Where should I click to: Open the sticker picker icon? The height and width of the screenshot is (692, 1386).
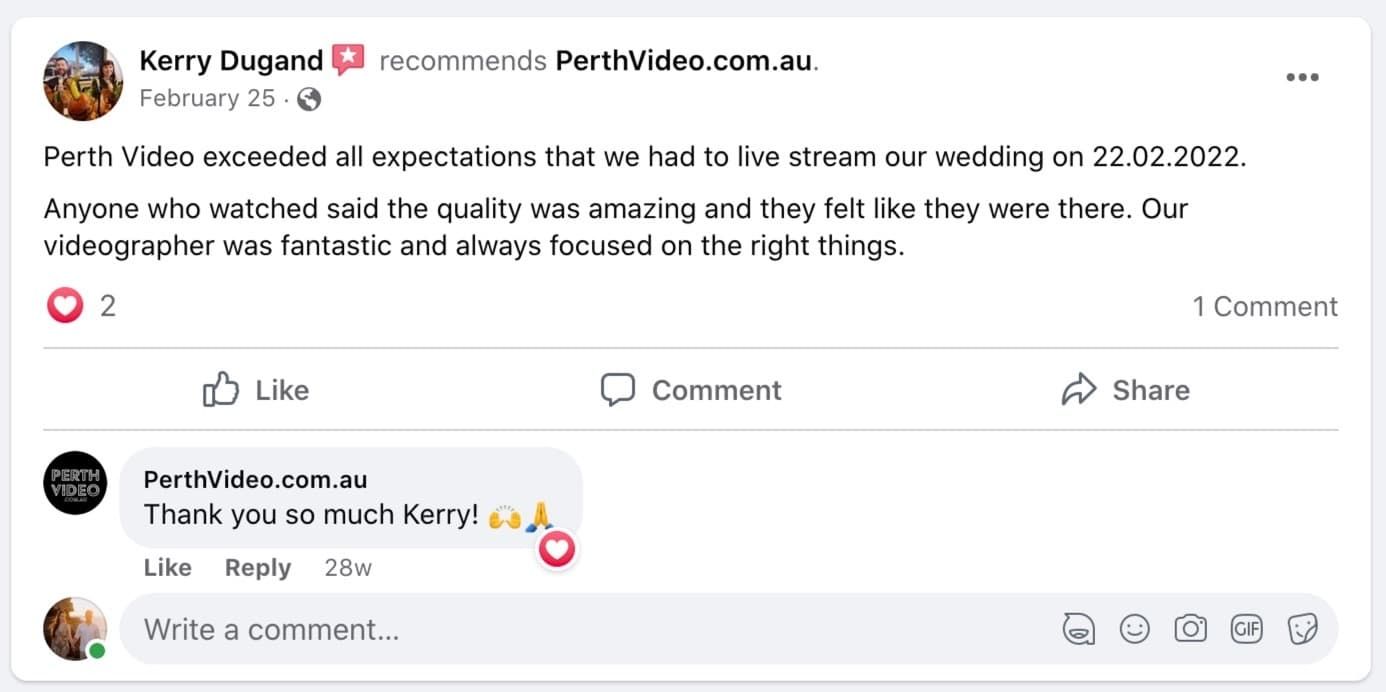point(1302,629)
